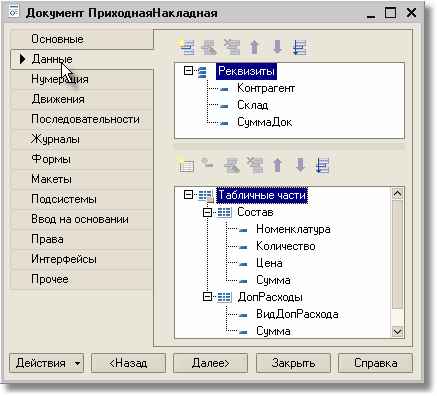
Task: Click Move up arrow in tabular sections toolbar
Action: coord(278,165)
